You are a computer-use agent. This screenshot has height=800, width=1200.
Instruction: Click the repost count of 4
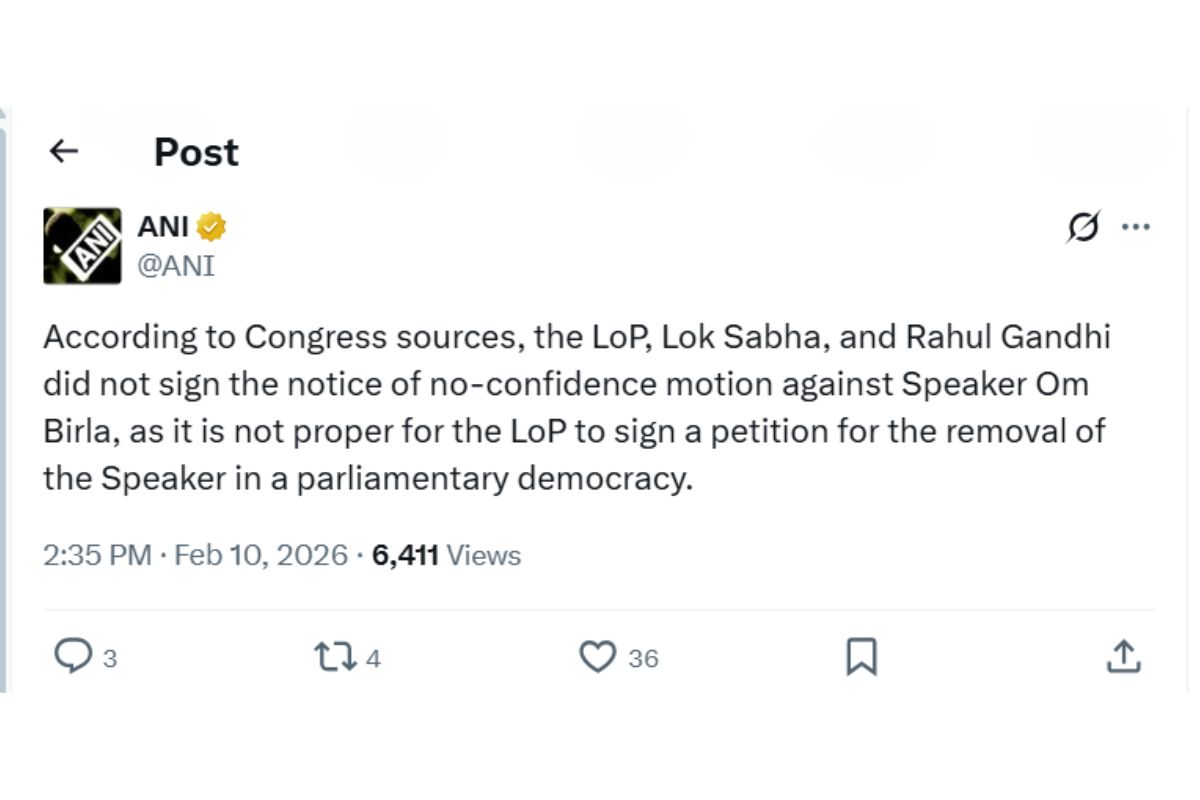(373, 659)
